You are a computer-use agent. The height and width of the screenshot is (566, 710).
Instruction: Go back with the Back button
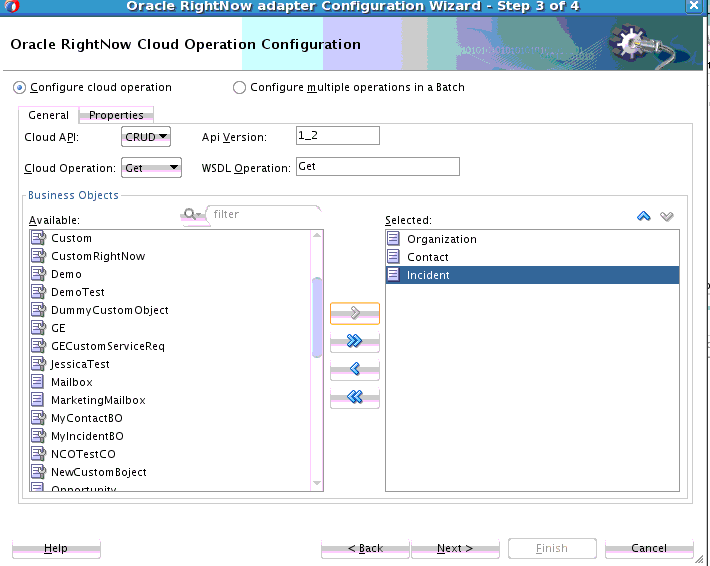coord(365,548)
